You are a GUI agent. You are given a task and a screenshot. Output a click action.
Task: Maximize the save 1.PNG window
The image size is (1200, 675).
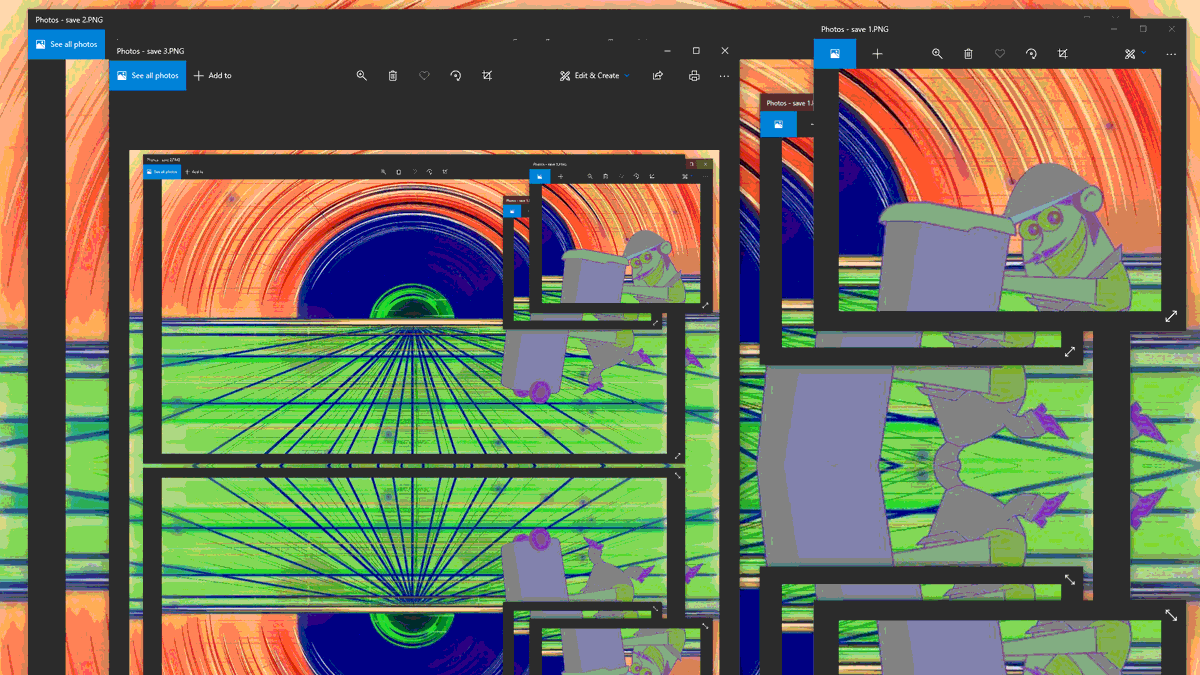point(1143,29)
